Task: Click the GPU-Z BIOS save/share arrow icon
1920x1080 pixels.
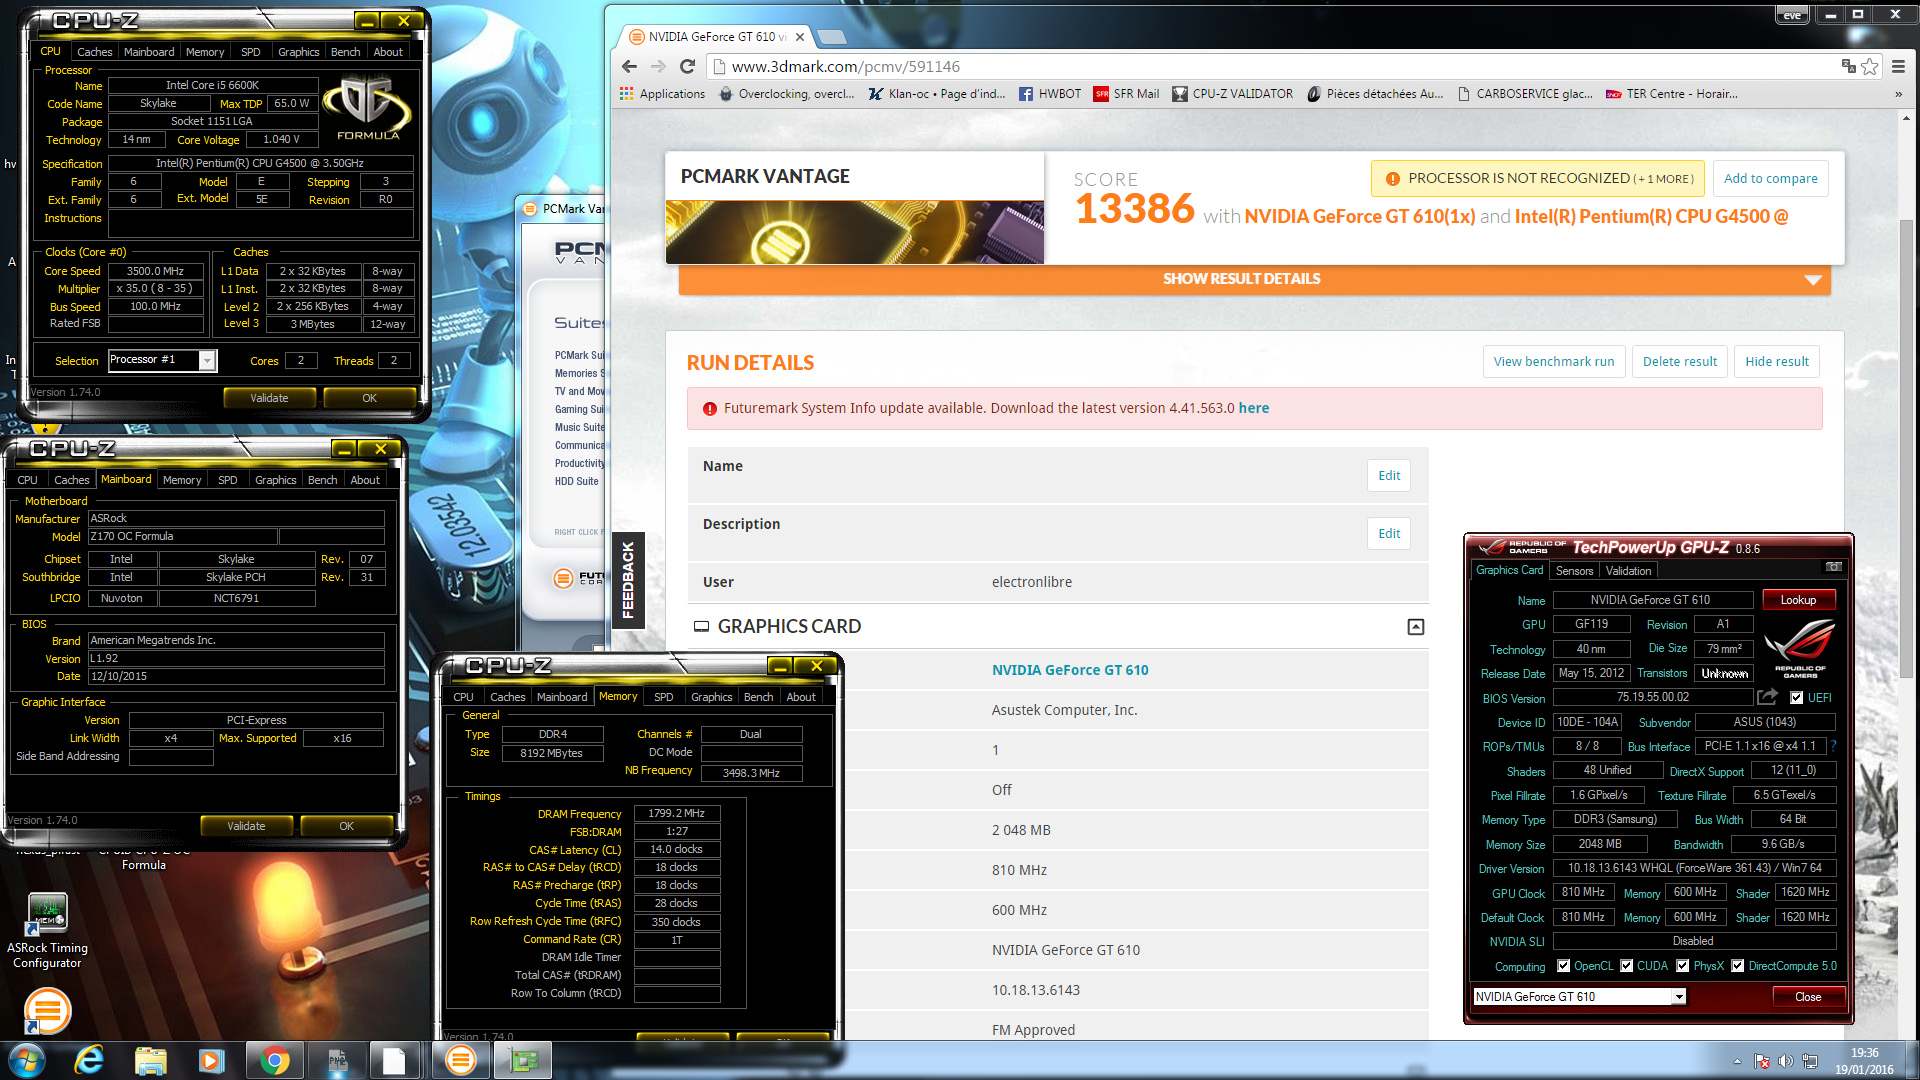Action: (x=1767, y=697)
